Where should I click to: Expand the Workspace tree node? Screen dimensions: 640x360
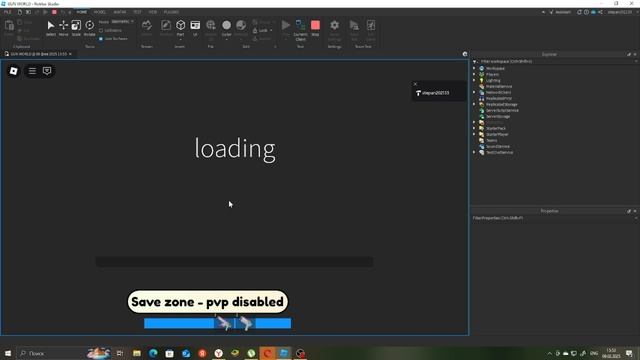point(474,69)
